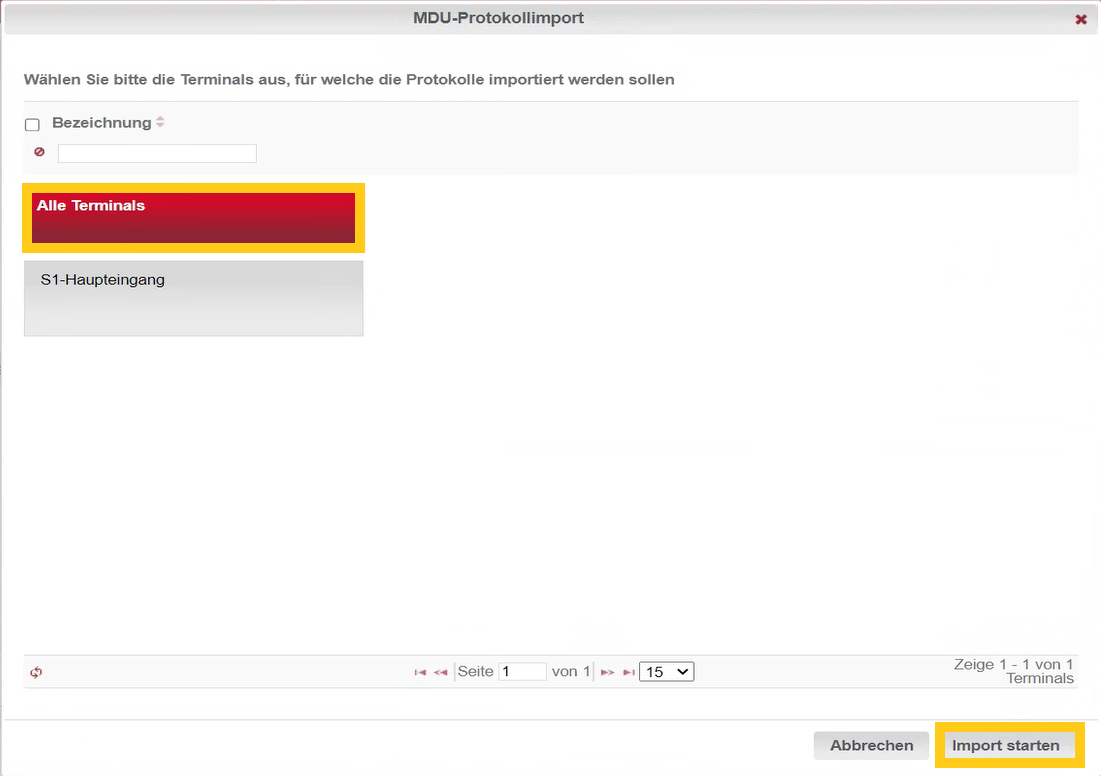
Task: Select the Alle Terminals tile
Action: tap(193, 218)
